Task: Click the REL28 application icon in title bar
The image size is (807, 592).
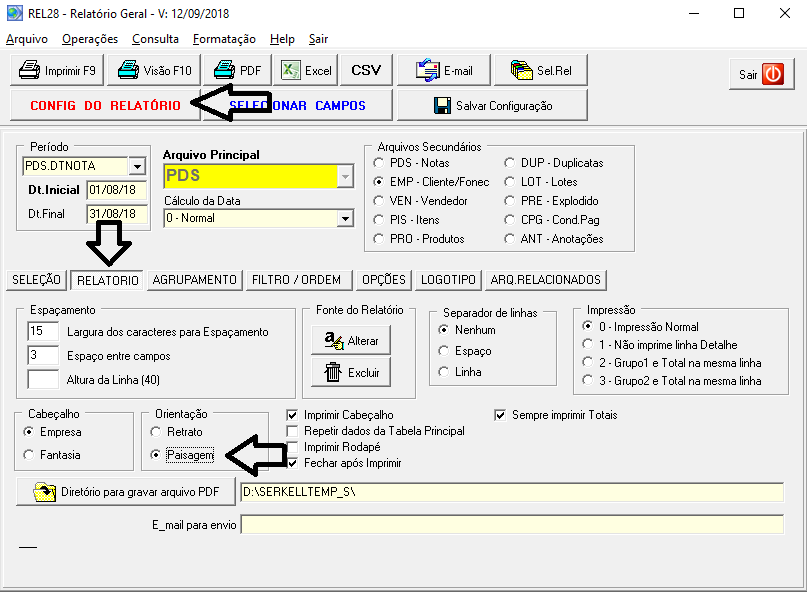Action: [14, 13]
